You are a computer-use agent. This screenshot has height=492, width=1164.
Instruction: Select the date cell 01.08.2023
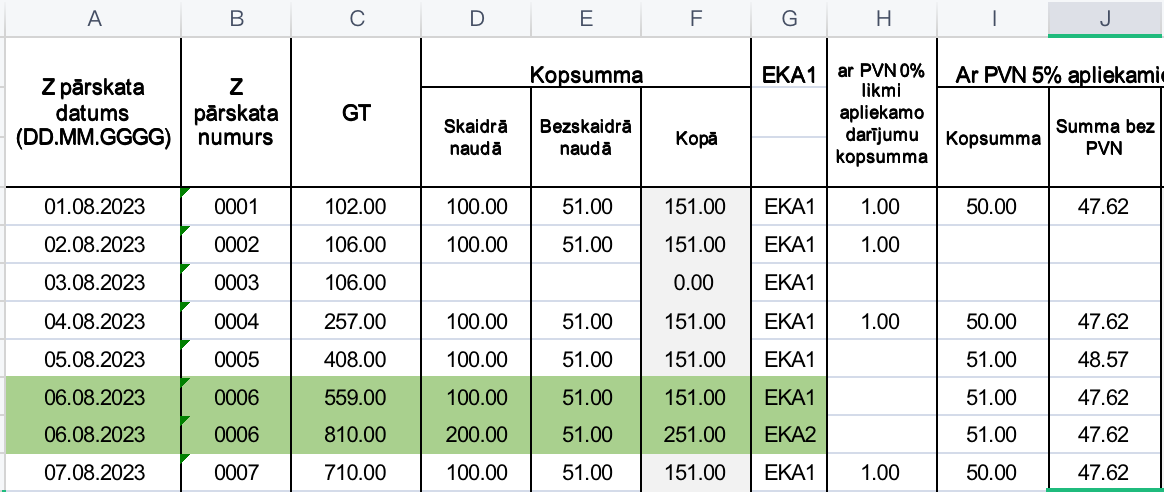pos(95,207)
